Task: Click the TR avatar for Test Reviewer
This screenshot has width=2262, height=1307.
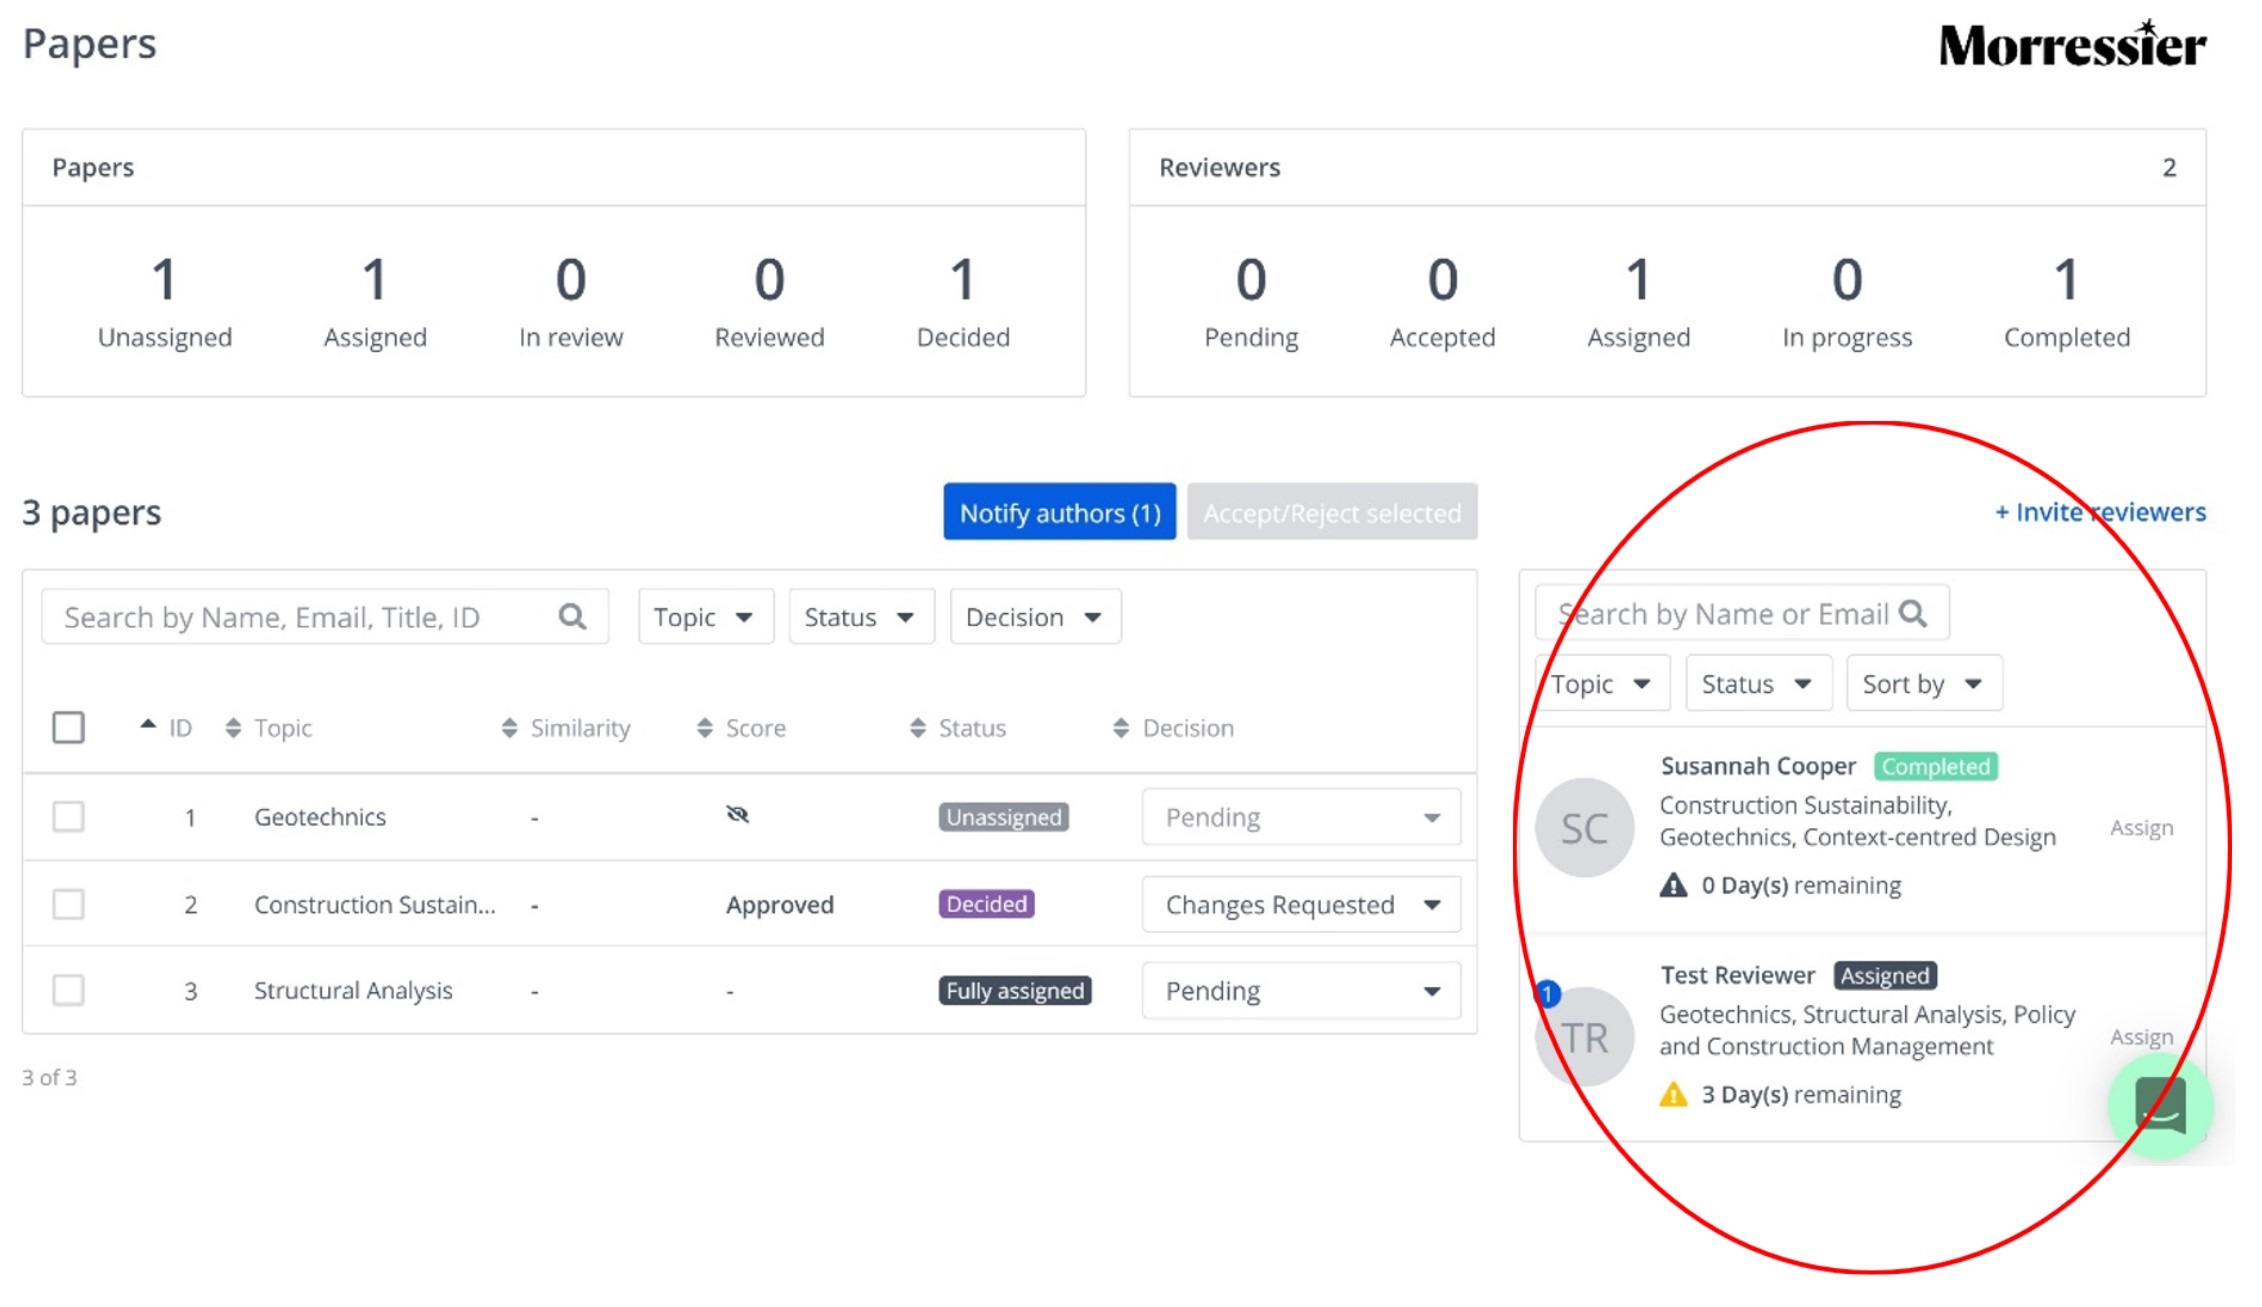Action: tap(1584, 1037)
